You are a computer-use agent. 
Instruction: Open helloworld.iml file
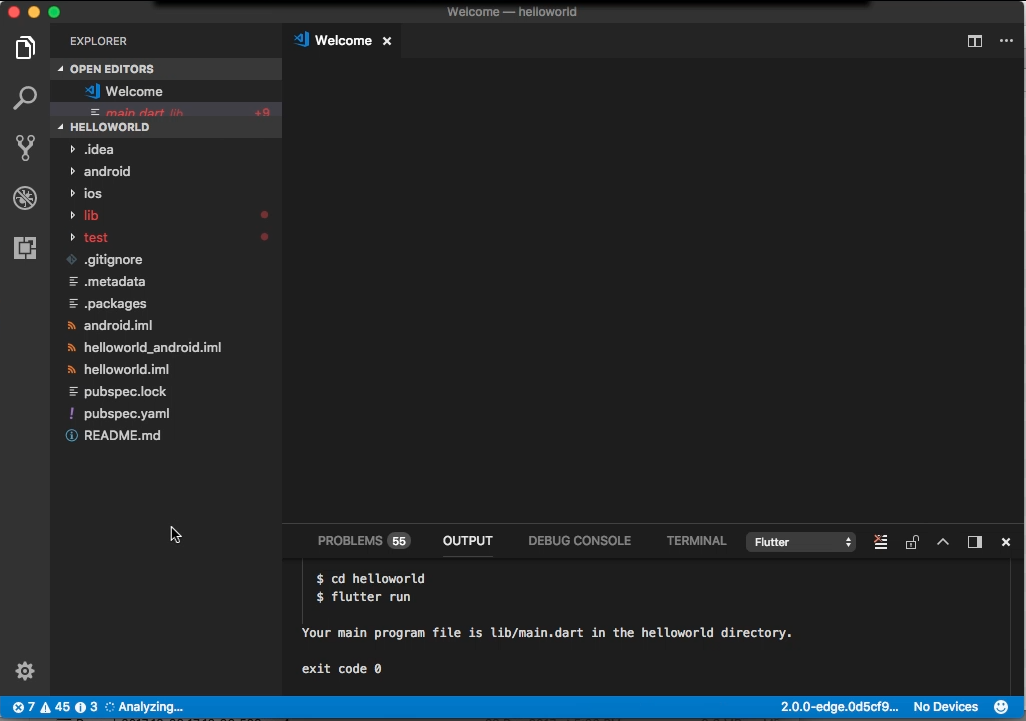[x=166, y=370]
